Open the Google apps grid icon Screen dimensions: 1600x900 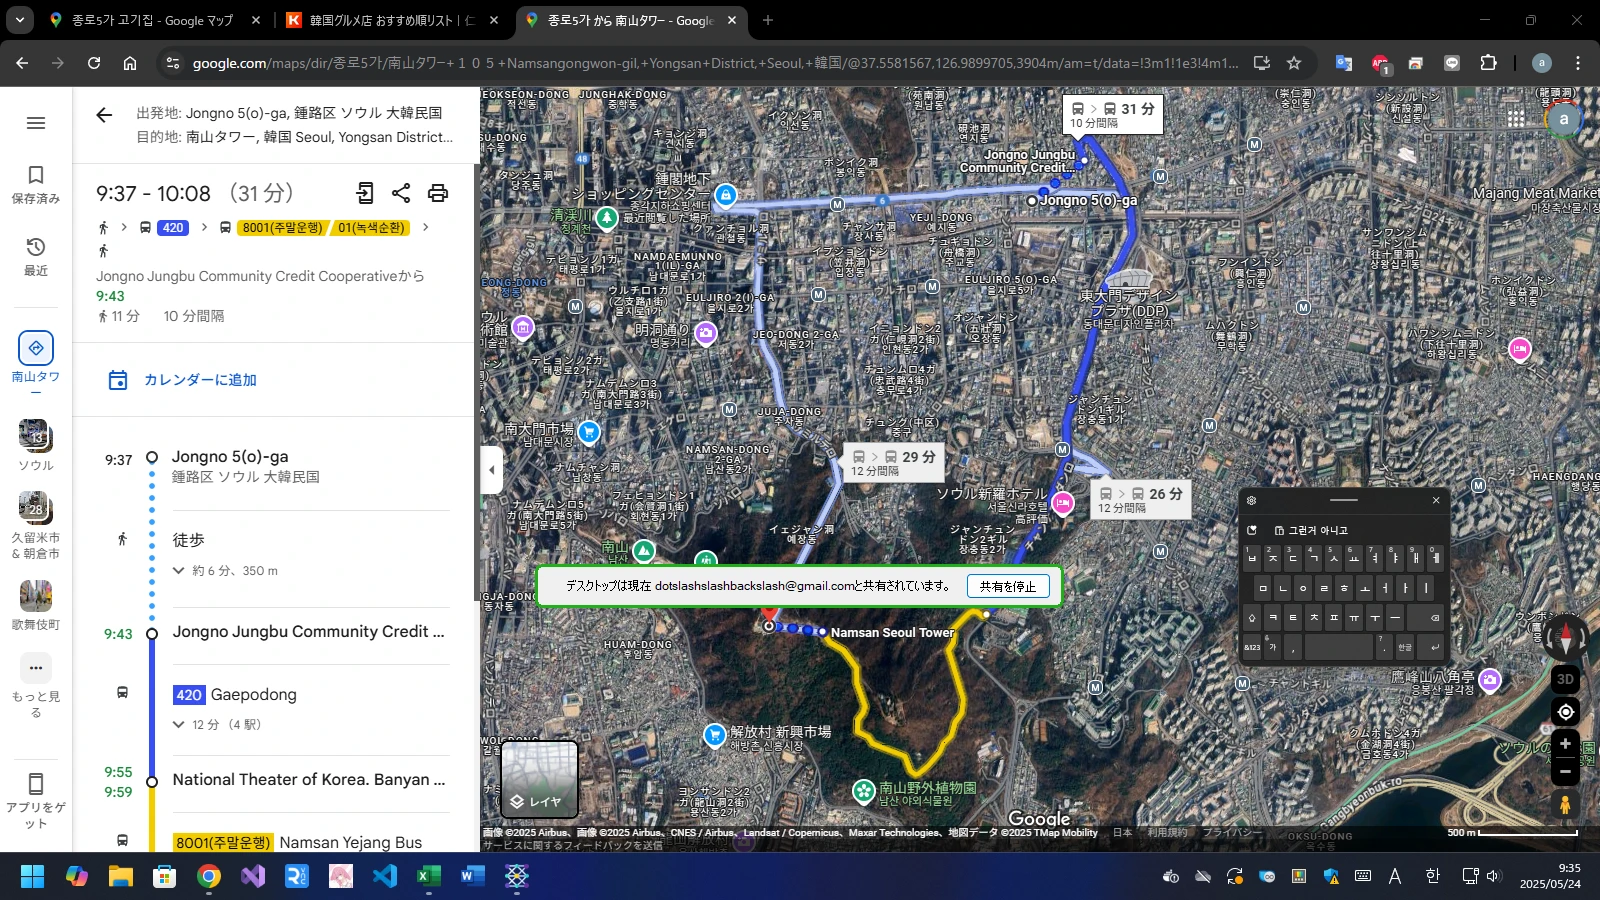click(x=1517, y=118)
